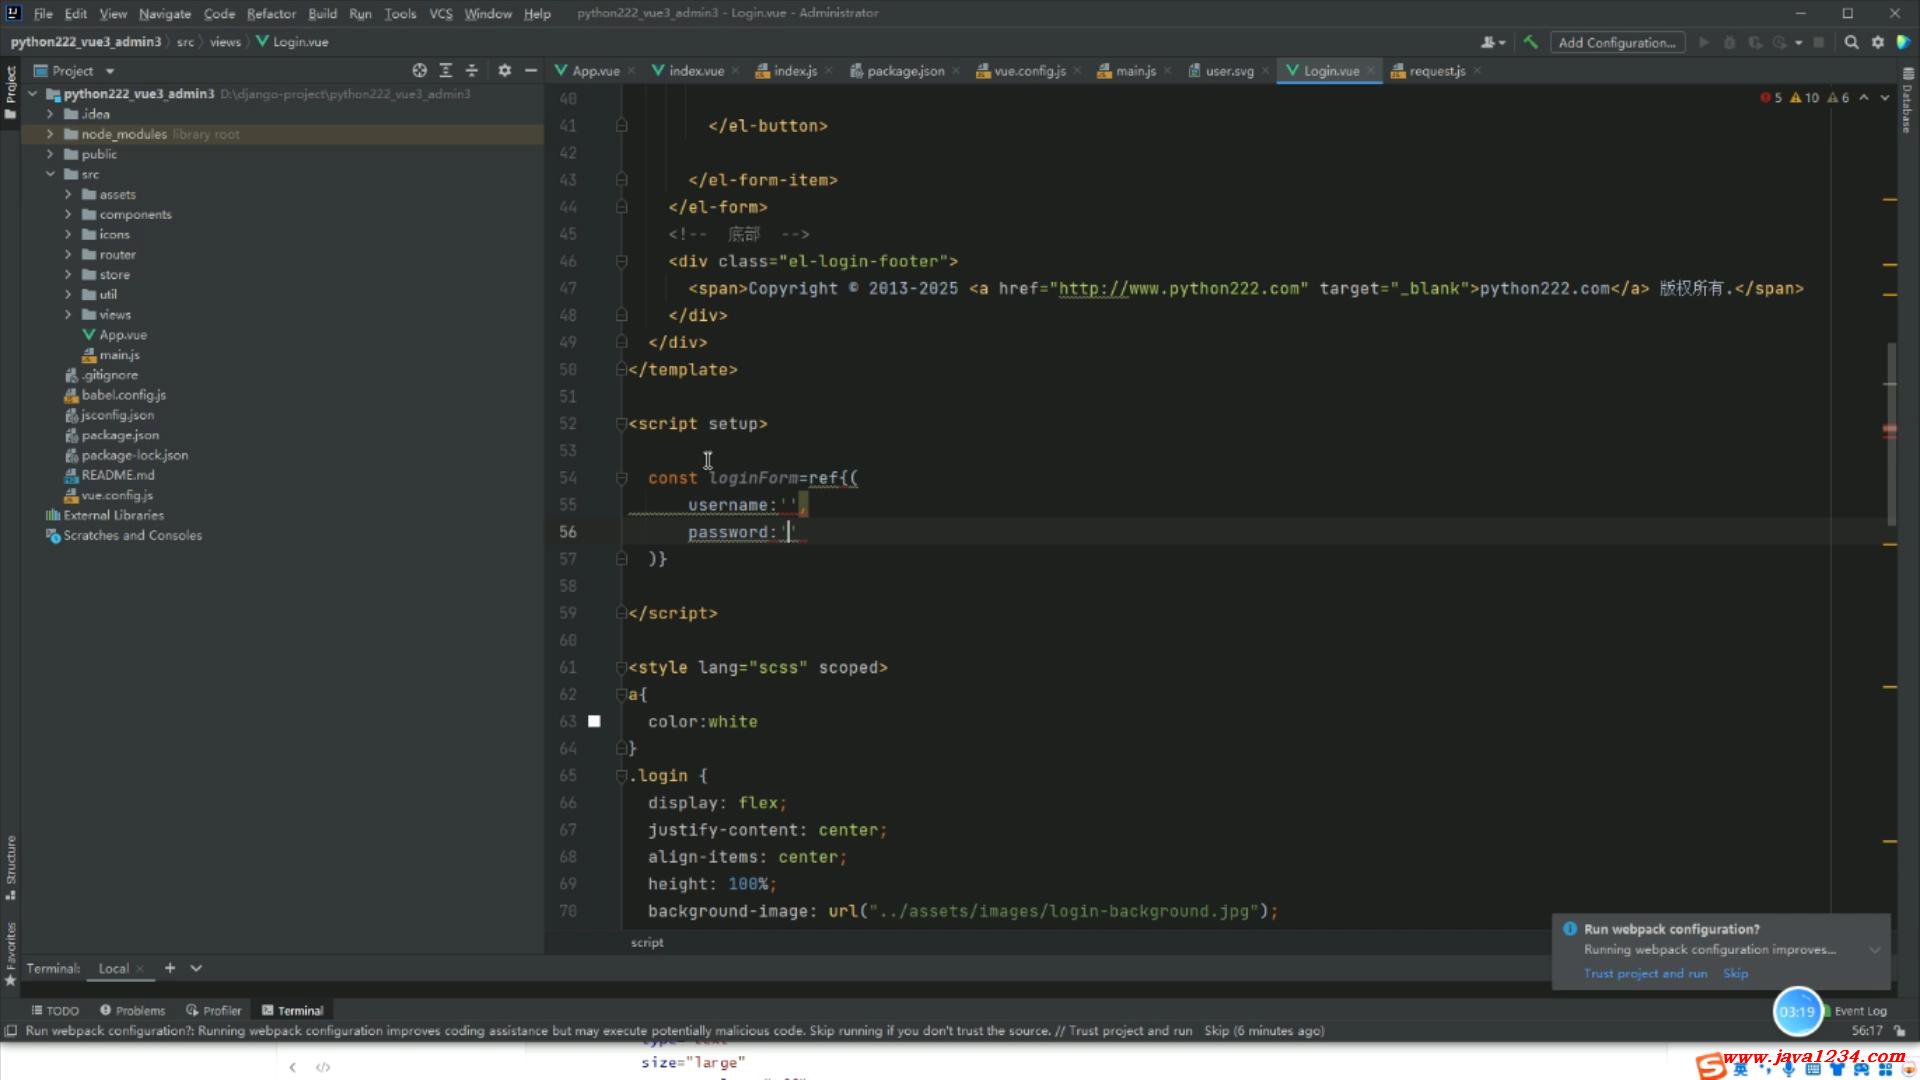Open the Navigate menu
The width and height of the screenshot is (1920, 1080).
(x=165, y=13)
